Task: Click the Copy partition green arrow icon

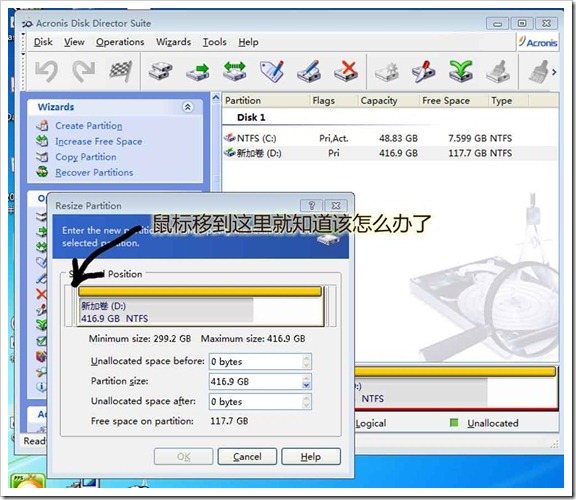Action: (x=198, y=71)
